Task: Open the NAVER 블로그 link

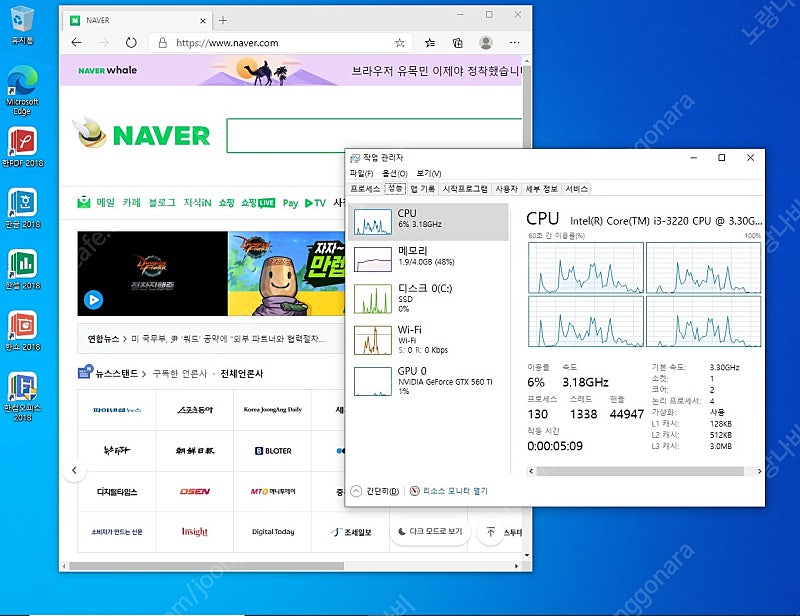Action: coord(162,203)
